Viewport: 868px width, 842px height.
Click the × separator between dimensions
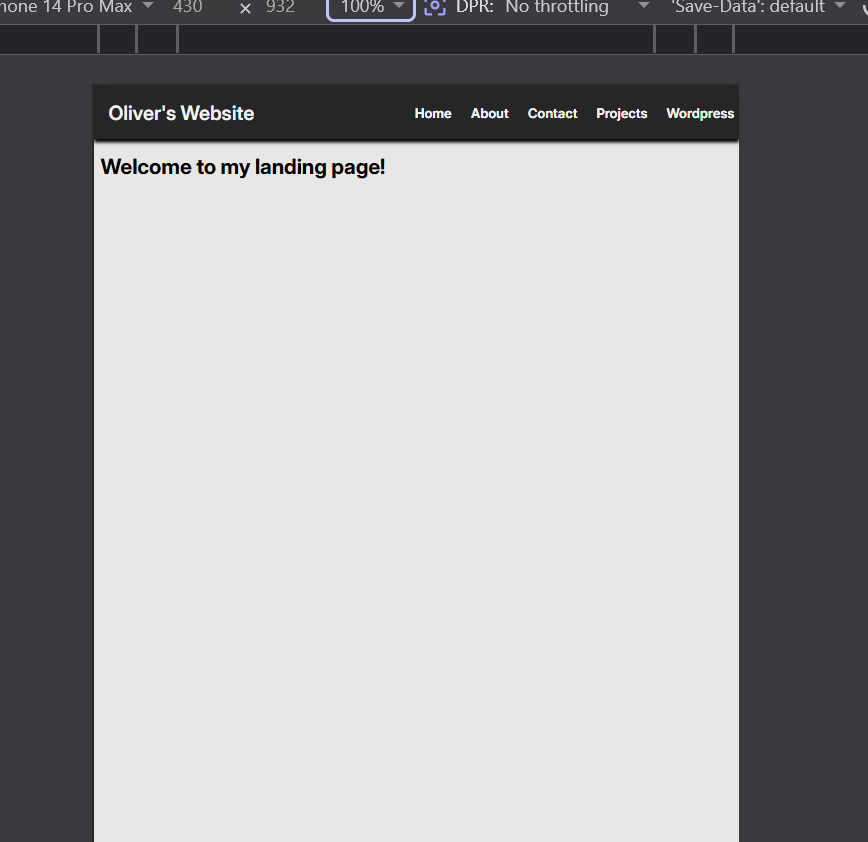click(x=245, y=8)
